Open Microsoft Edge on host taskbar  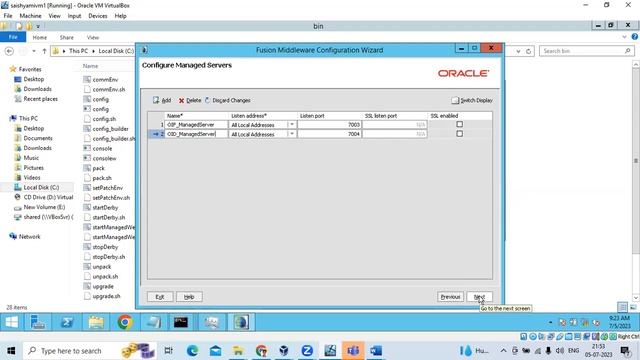coord(192,351)
